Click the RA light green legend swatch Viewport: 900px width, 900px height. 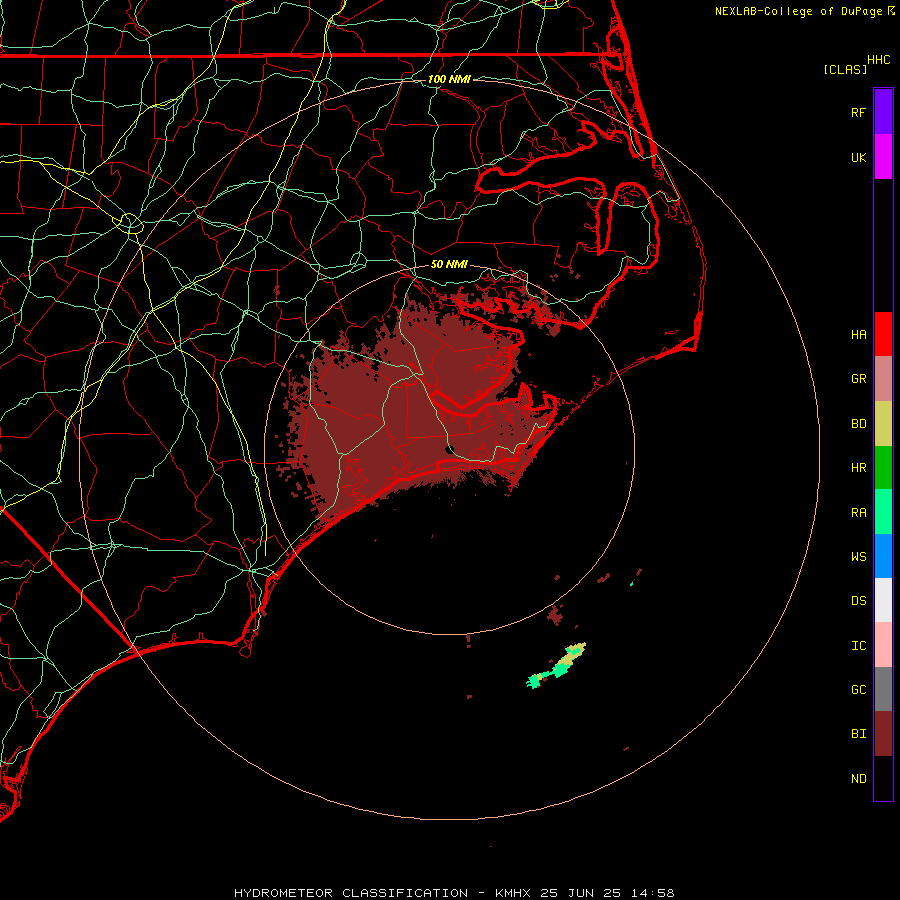click(883, 512)
